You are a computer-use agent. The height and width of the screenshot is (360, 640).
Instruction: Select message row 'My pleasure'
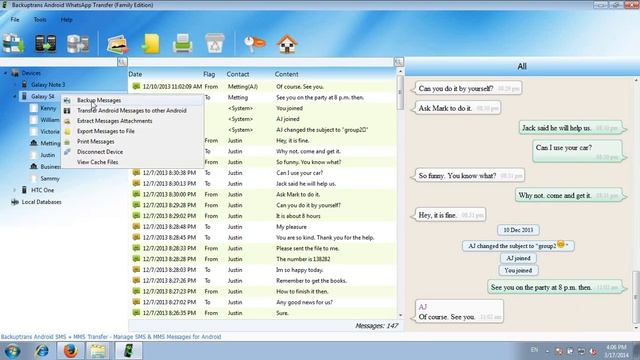[262, 227]
